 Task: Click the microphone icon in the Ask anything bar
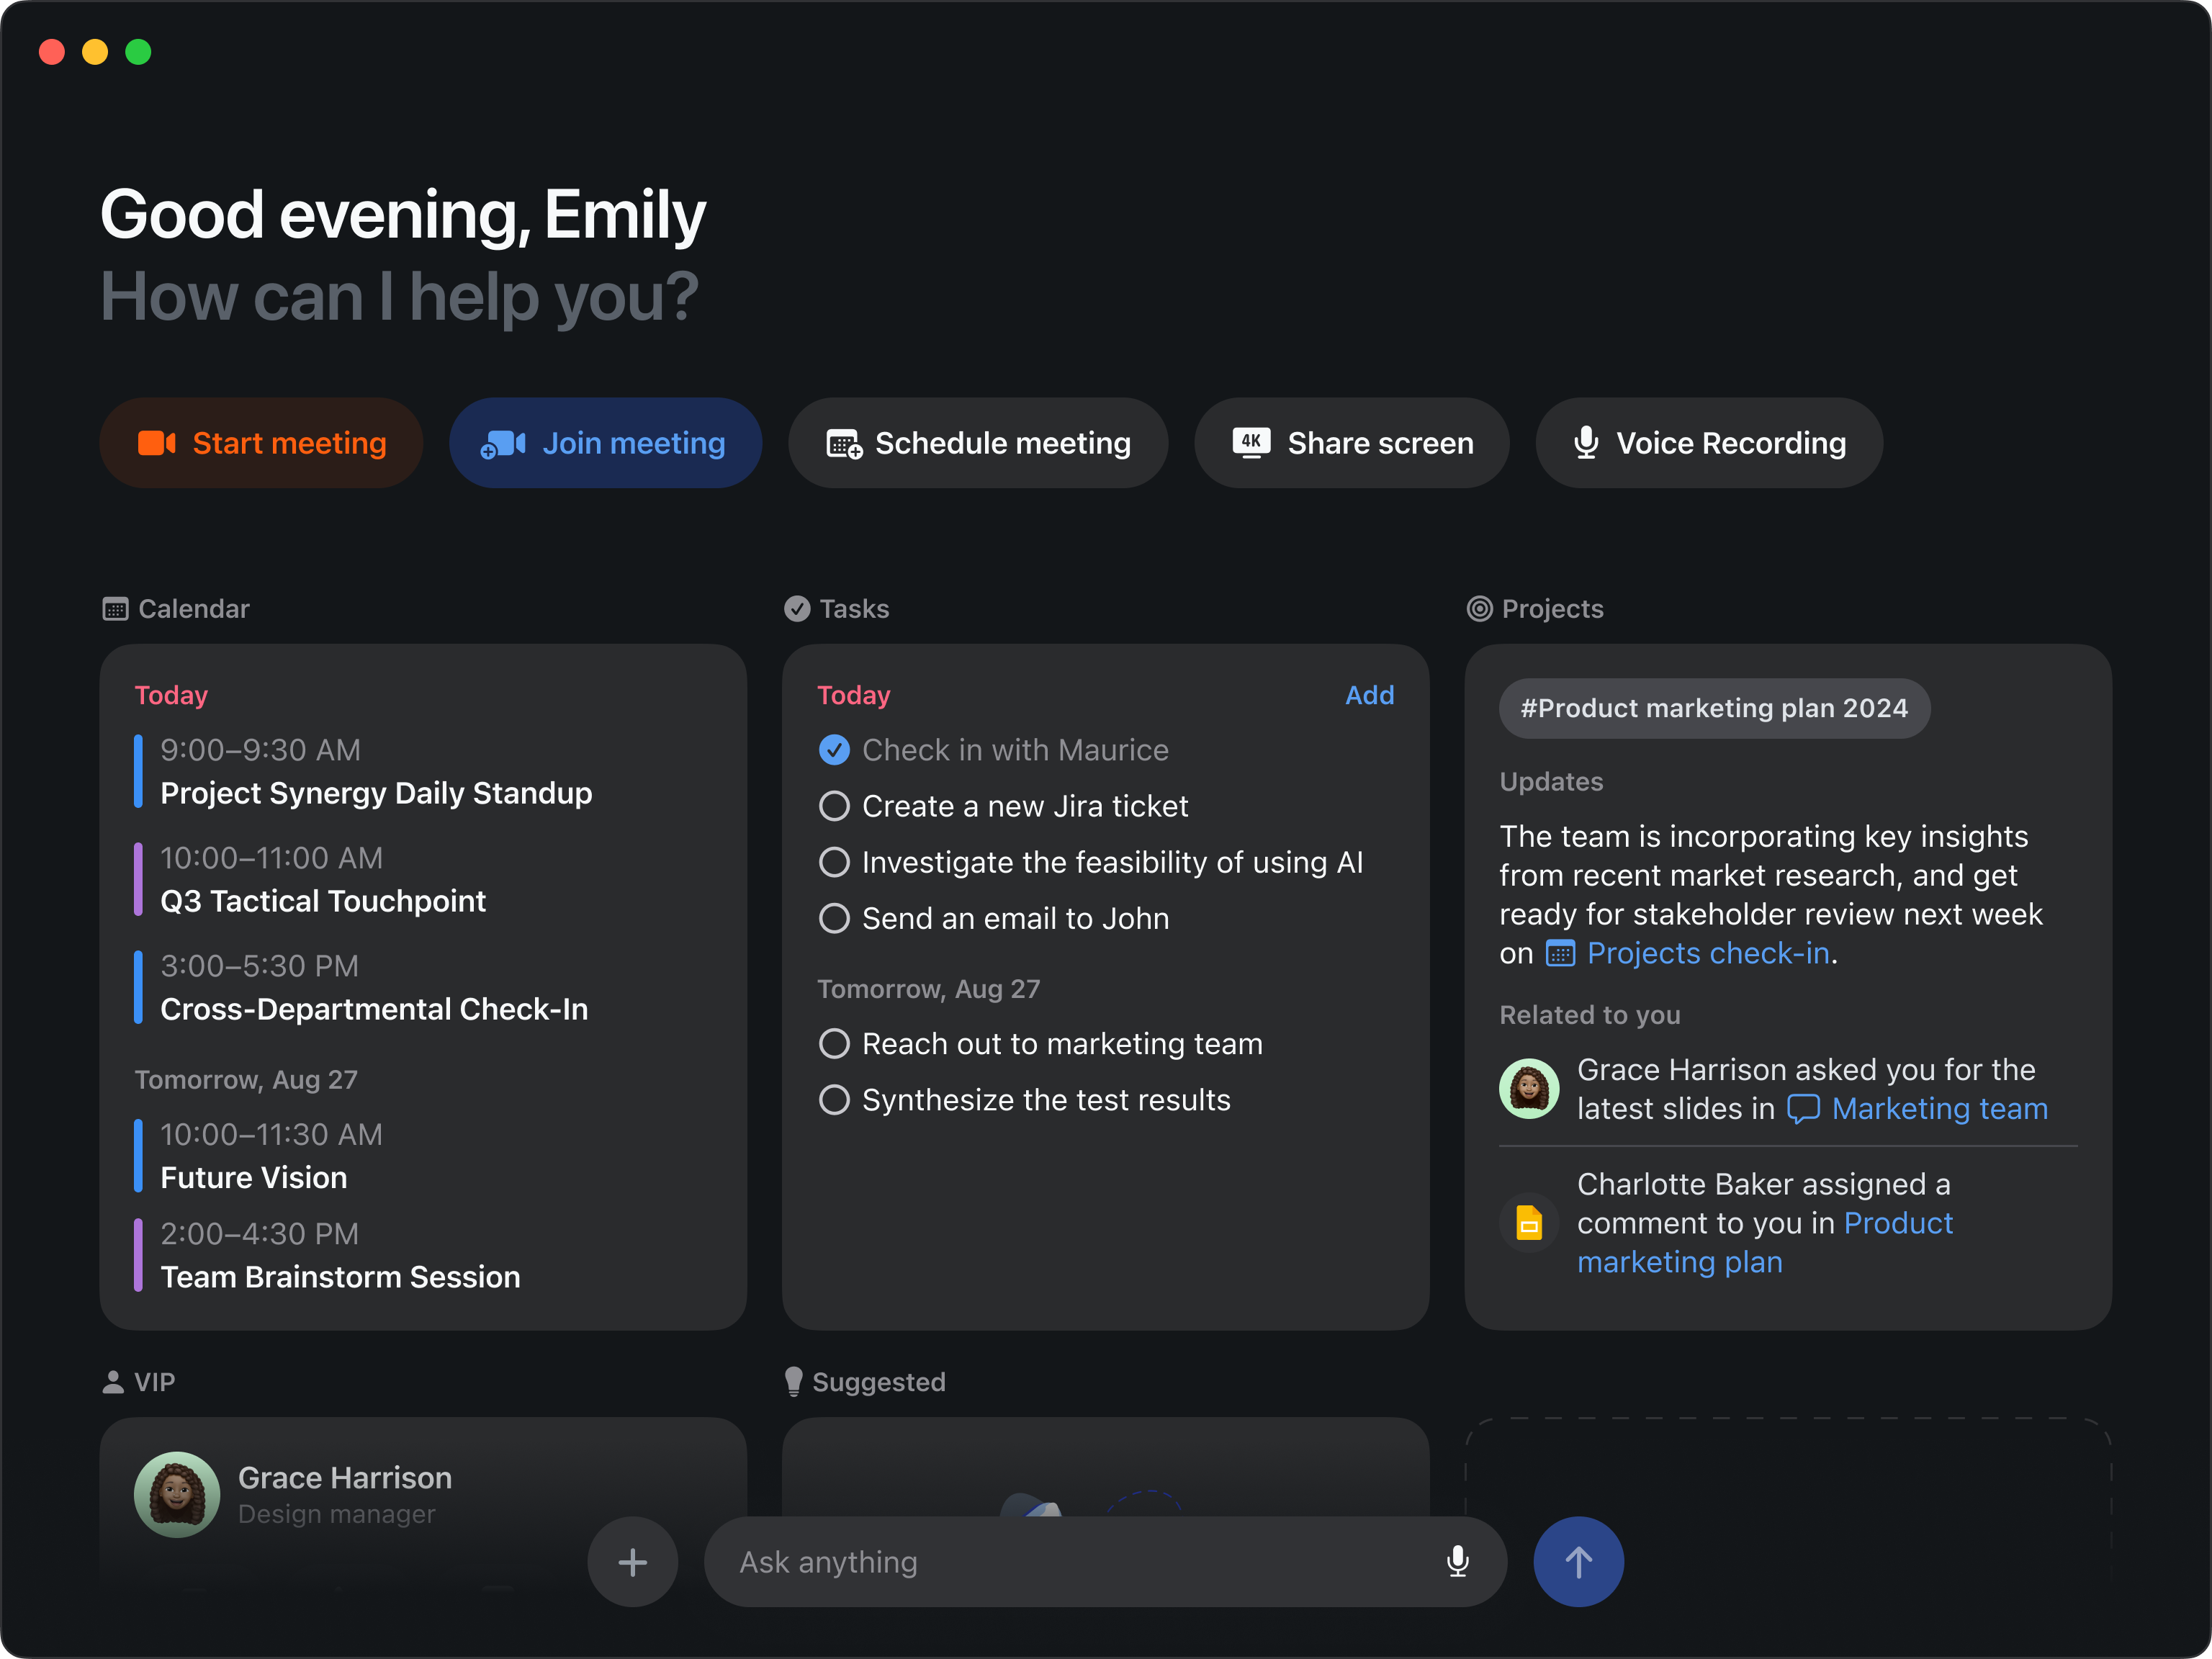pyautogui.click(x=1458, y=1561)
